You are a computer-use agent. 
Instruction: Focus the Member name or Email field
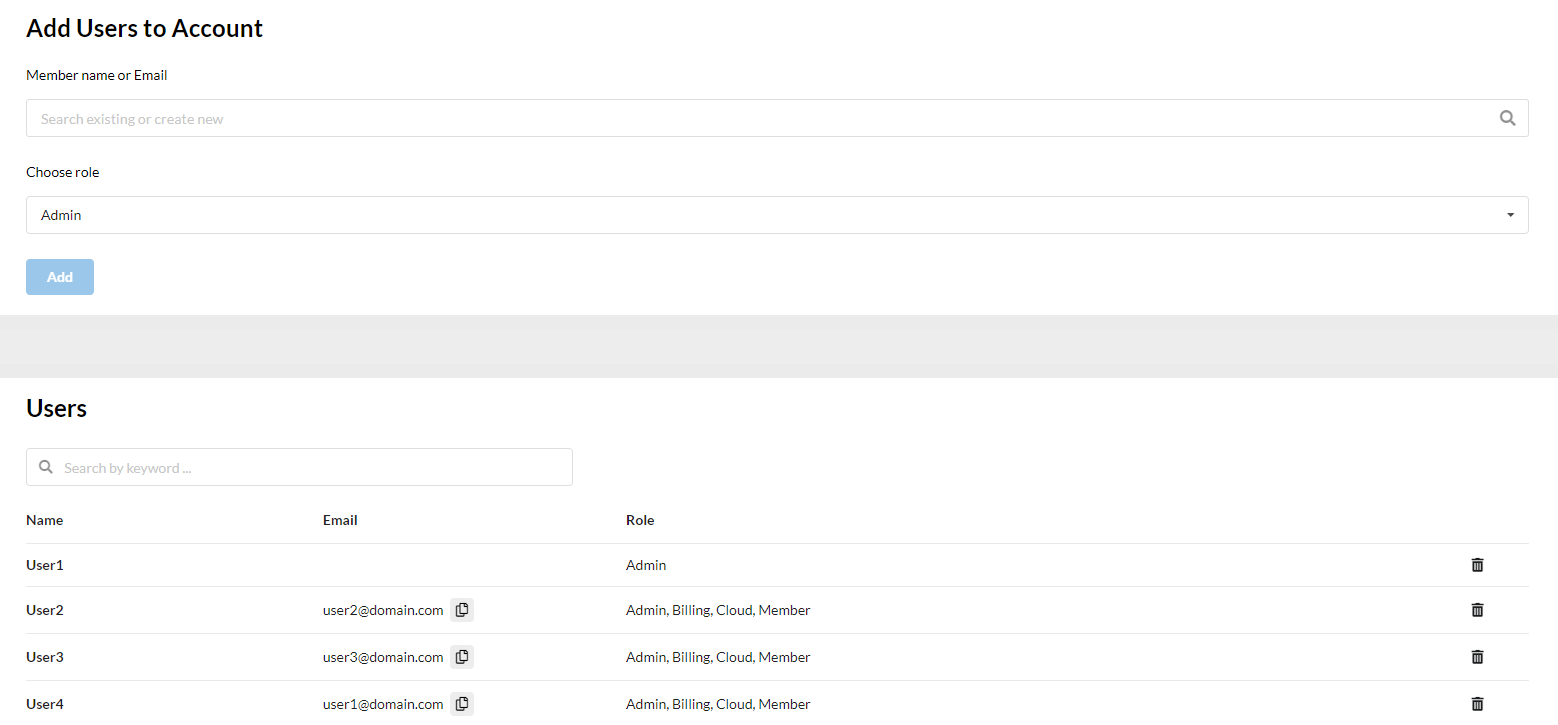760,118
